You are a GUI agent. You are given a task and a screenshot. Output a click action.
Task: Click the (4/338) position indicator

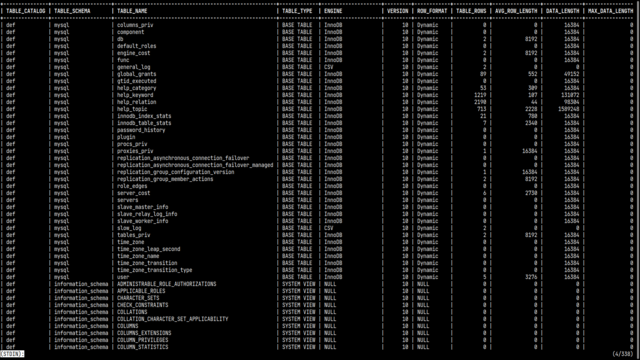click(x=622, y=354)
